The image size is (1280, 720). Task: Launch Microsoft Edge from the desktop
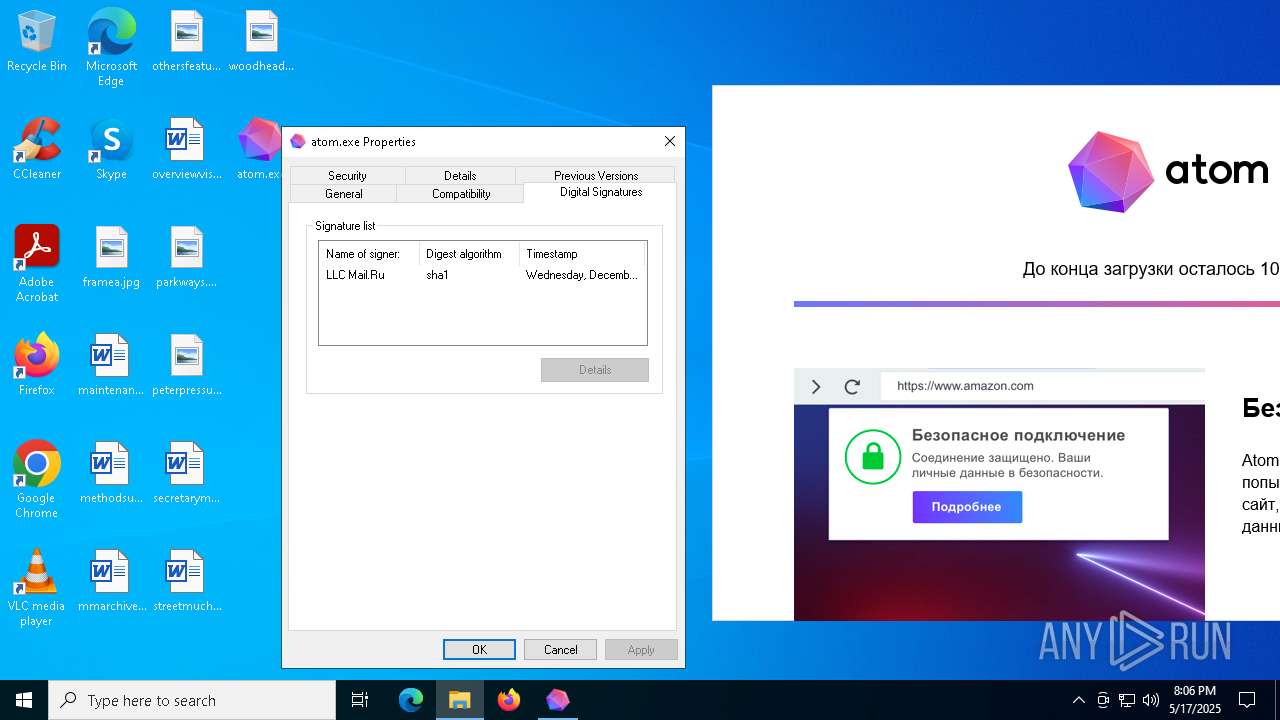click(x=111, y=47)
